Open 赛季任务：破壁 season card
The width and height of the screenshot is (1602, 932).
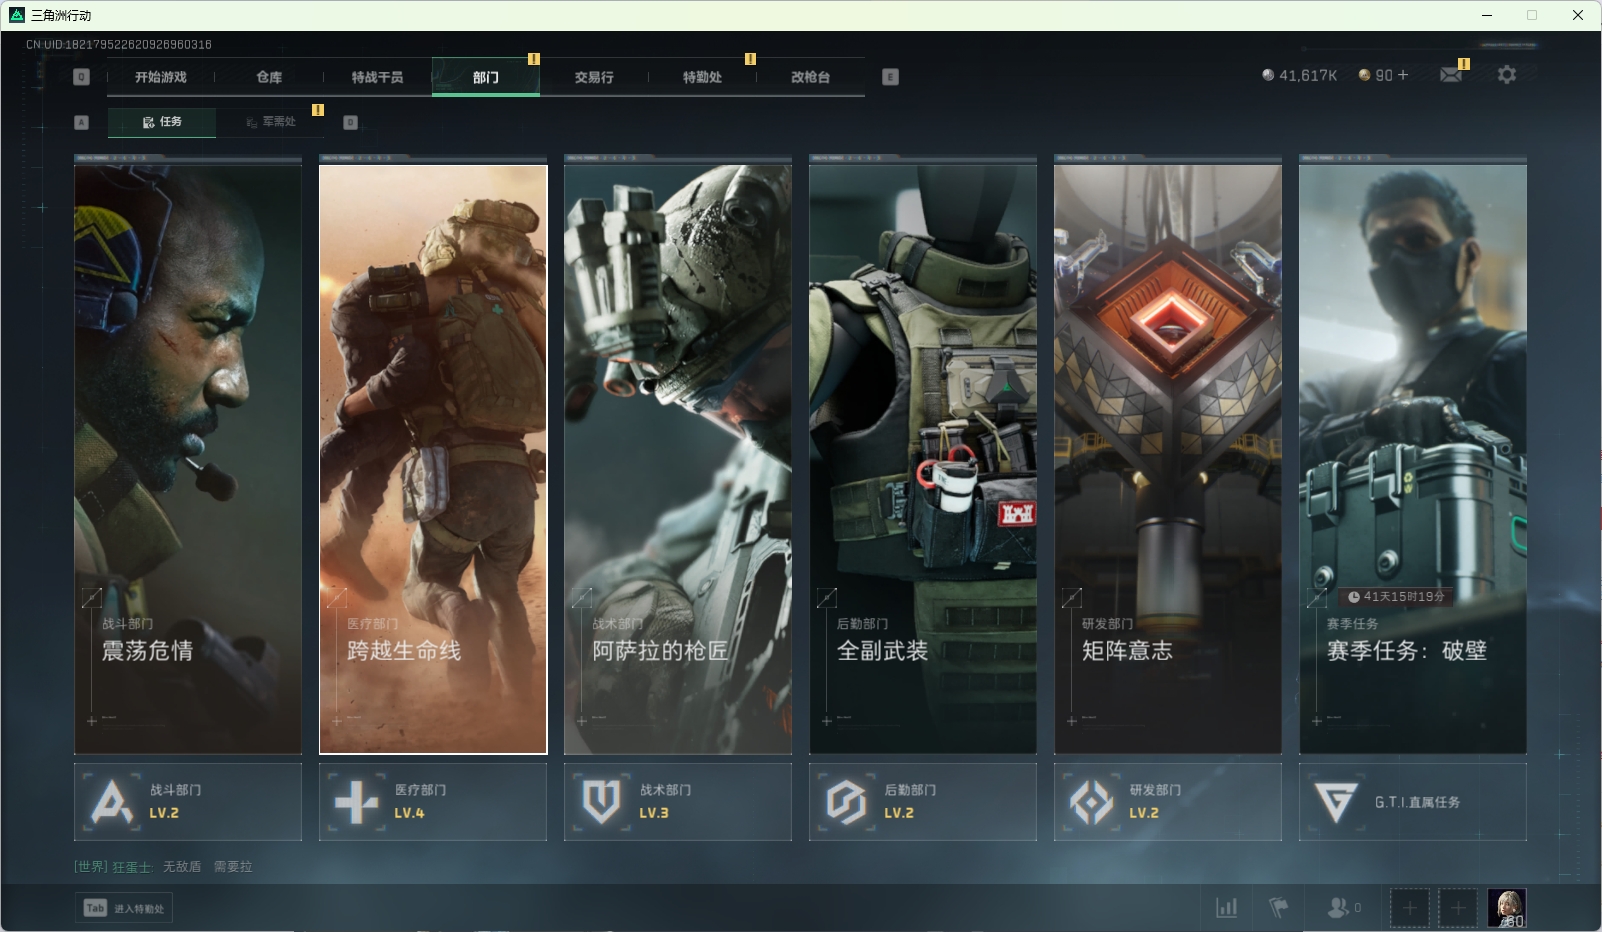tap(1413, 459)
